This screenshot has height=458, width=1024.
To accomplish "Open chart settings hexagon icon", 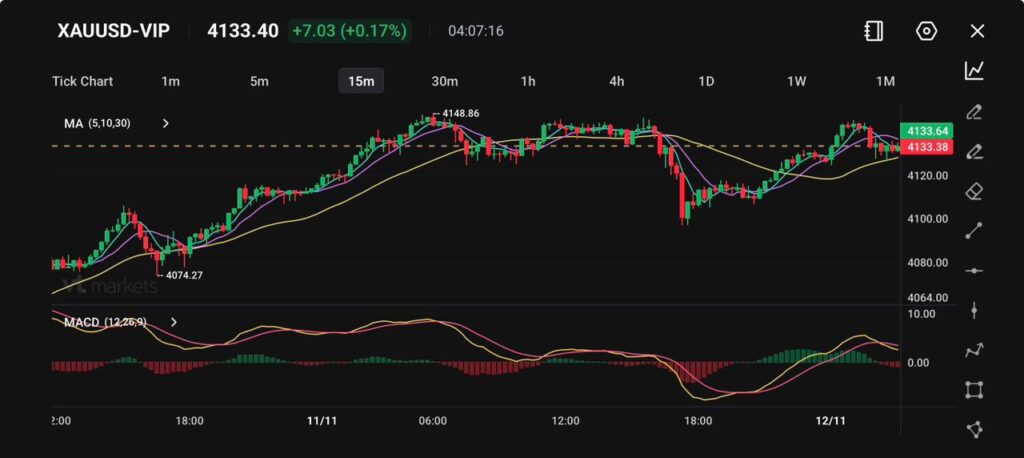I will (x=926, y=31).
